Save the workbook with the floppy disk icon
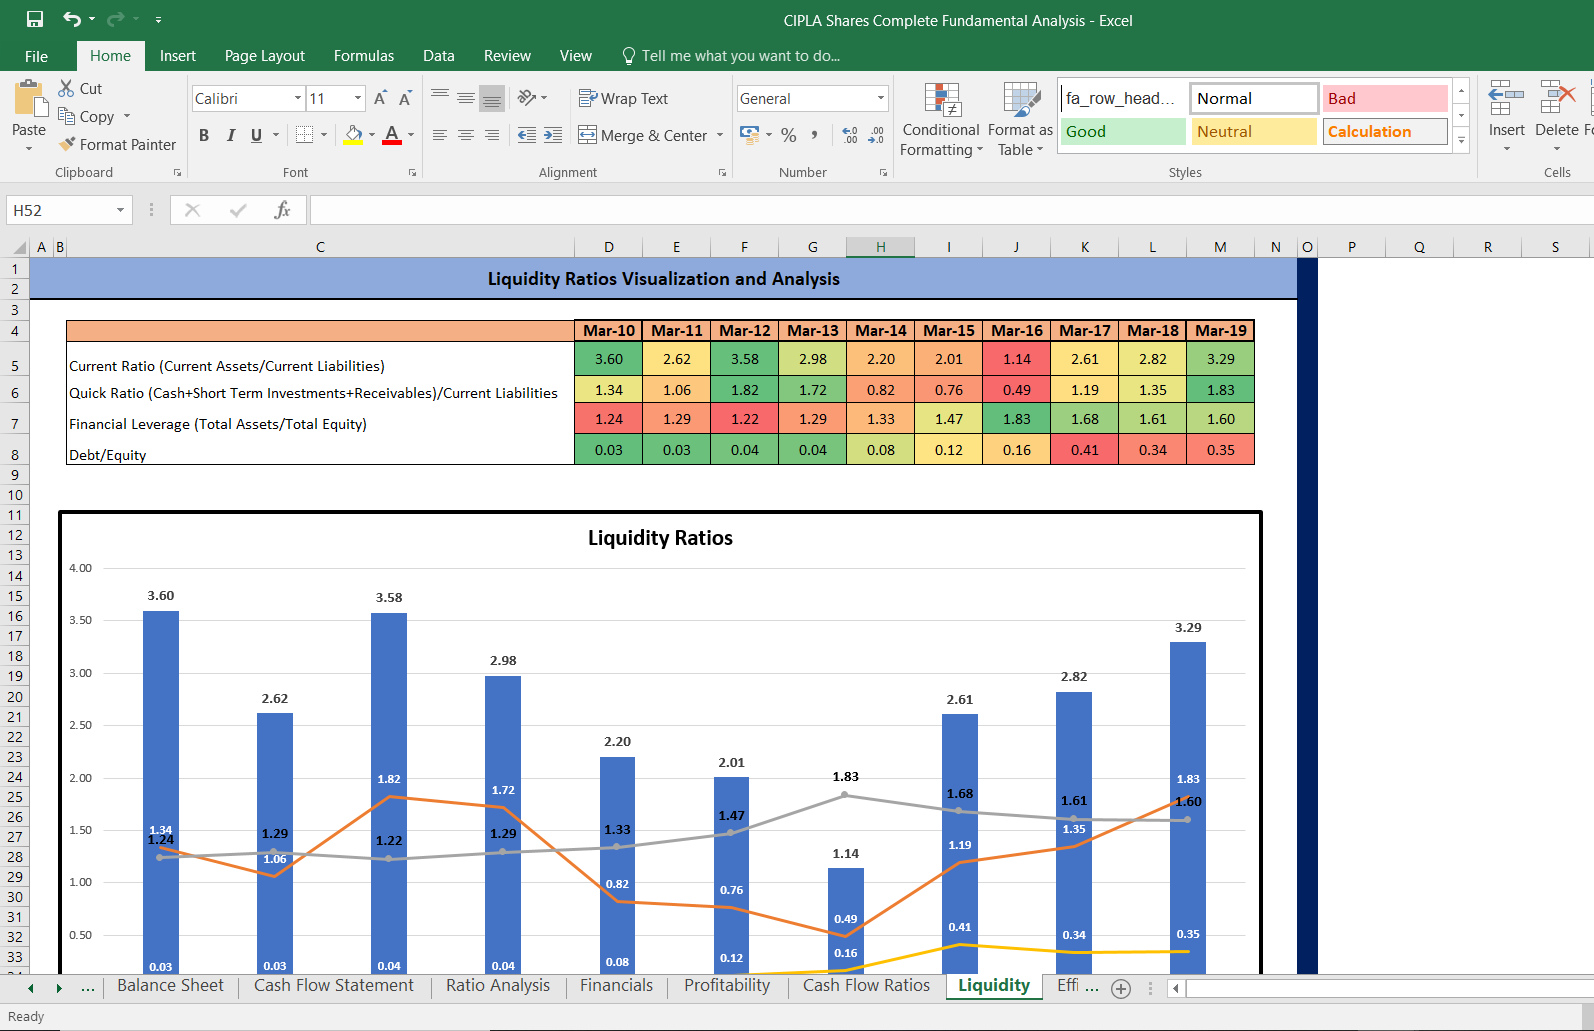Screen dimensions: 1594x1031 tap(35, 19)
